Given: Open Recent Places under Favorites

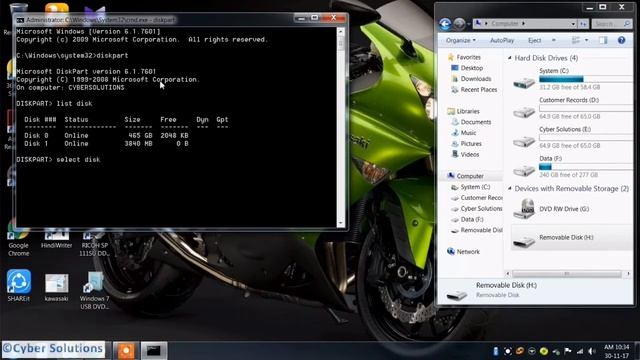Looking at the screenshot, I should (x=474, y=90).
